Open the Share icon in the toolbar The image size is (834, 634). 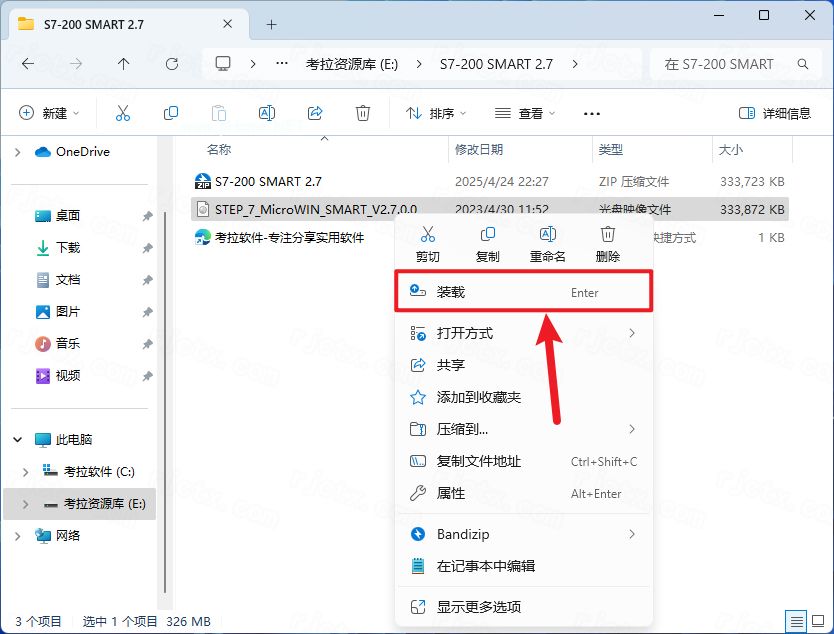(315, 112)
